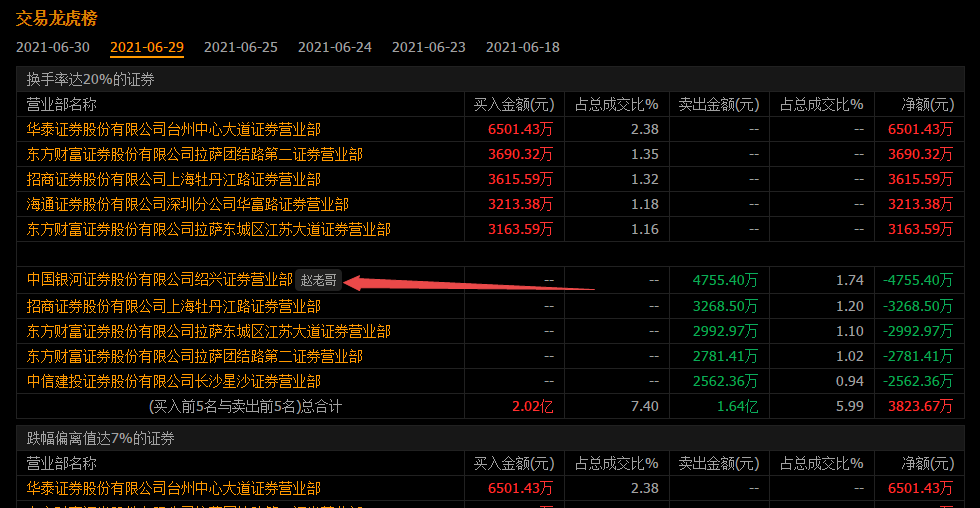980x508 pixels.
Task: Open 华泰证券台州中心大道营业部 in the 跌幅偏离值 table
Action: tap(174, 488)
